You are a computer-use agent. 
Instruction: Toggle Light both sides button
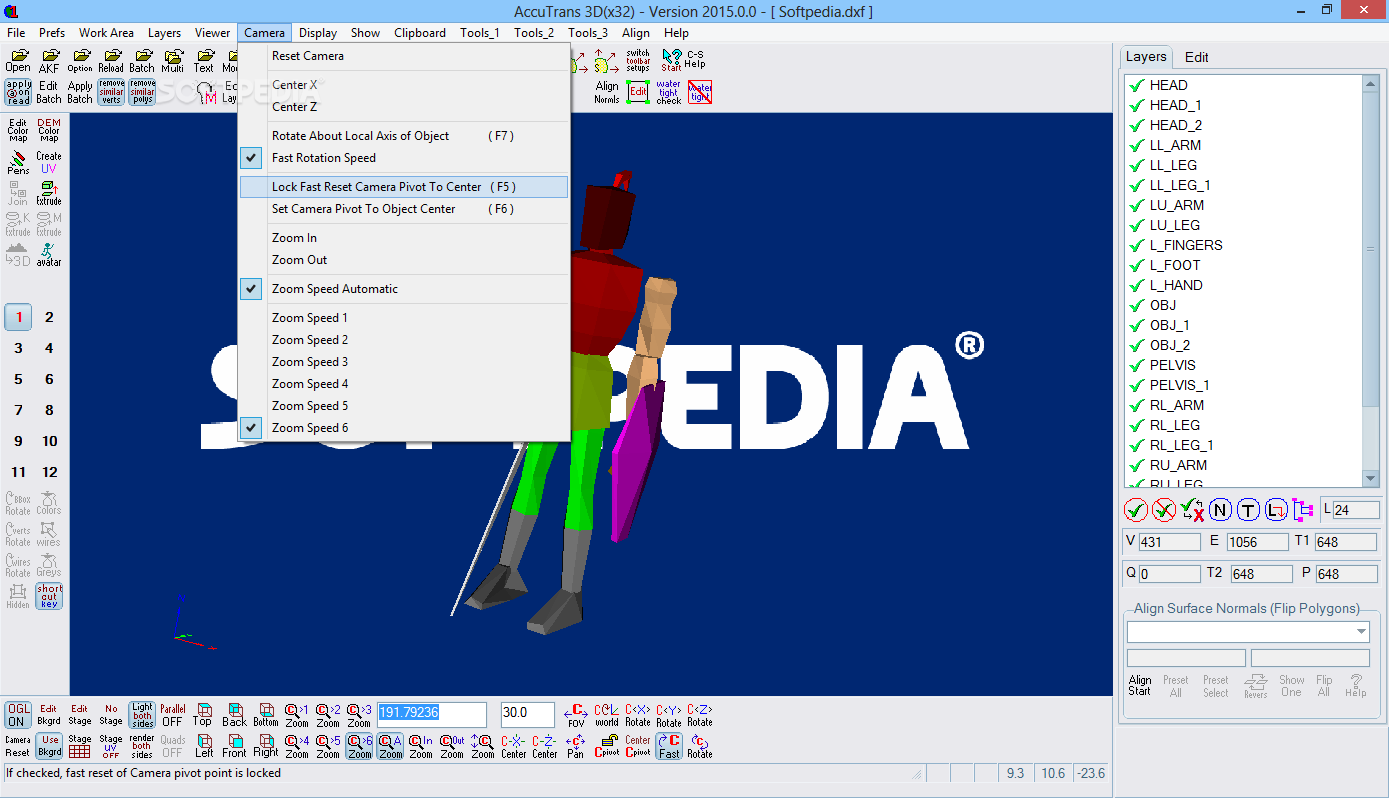(142, 714)
